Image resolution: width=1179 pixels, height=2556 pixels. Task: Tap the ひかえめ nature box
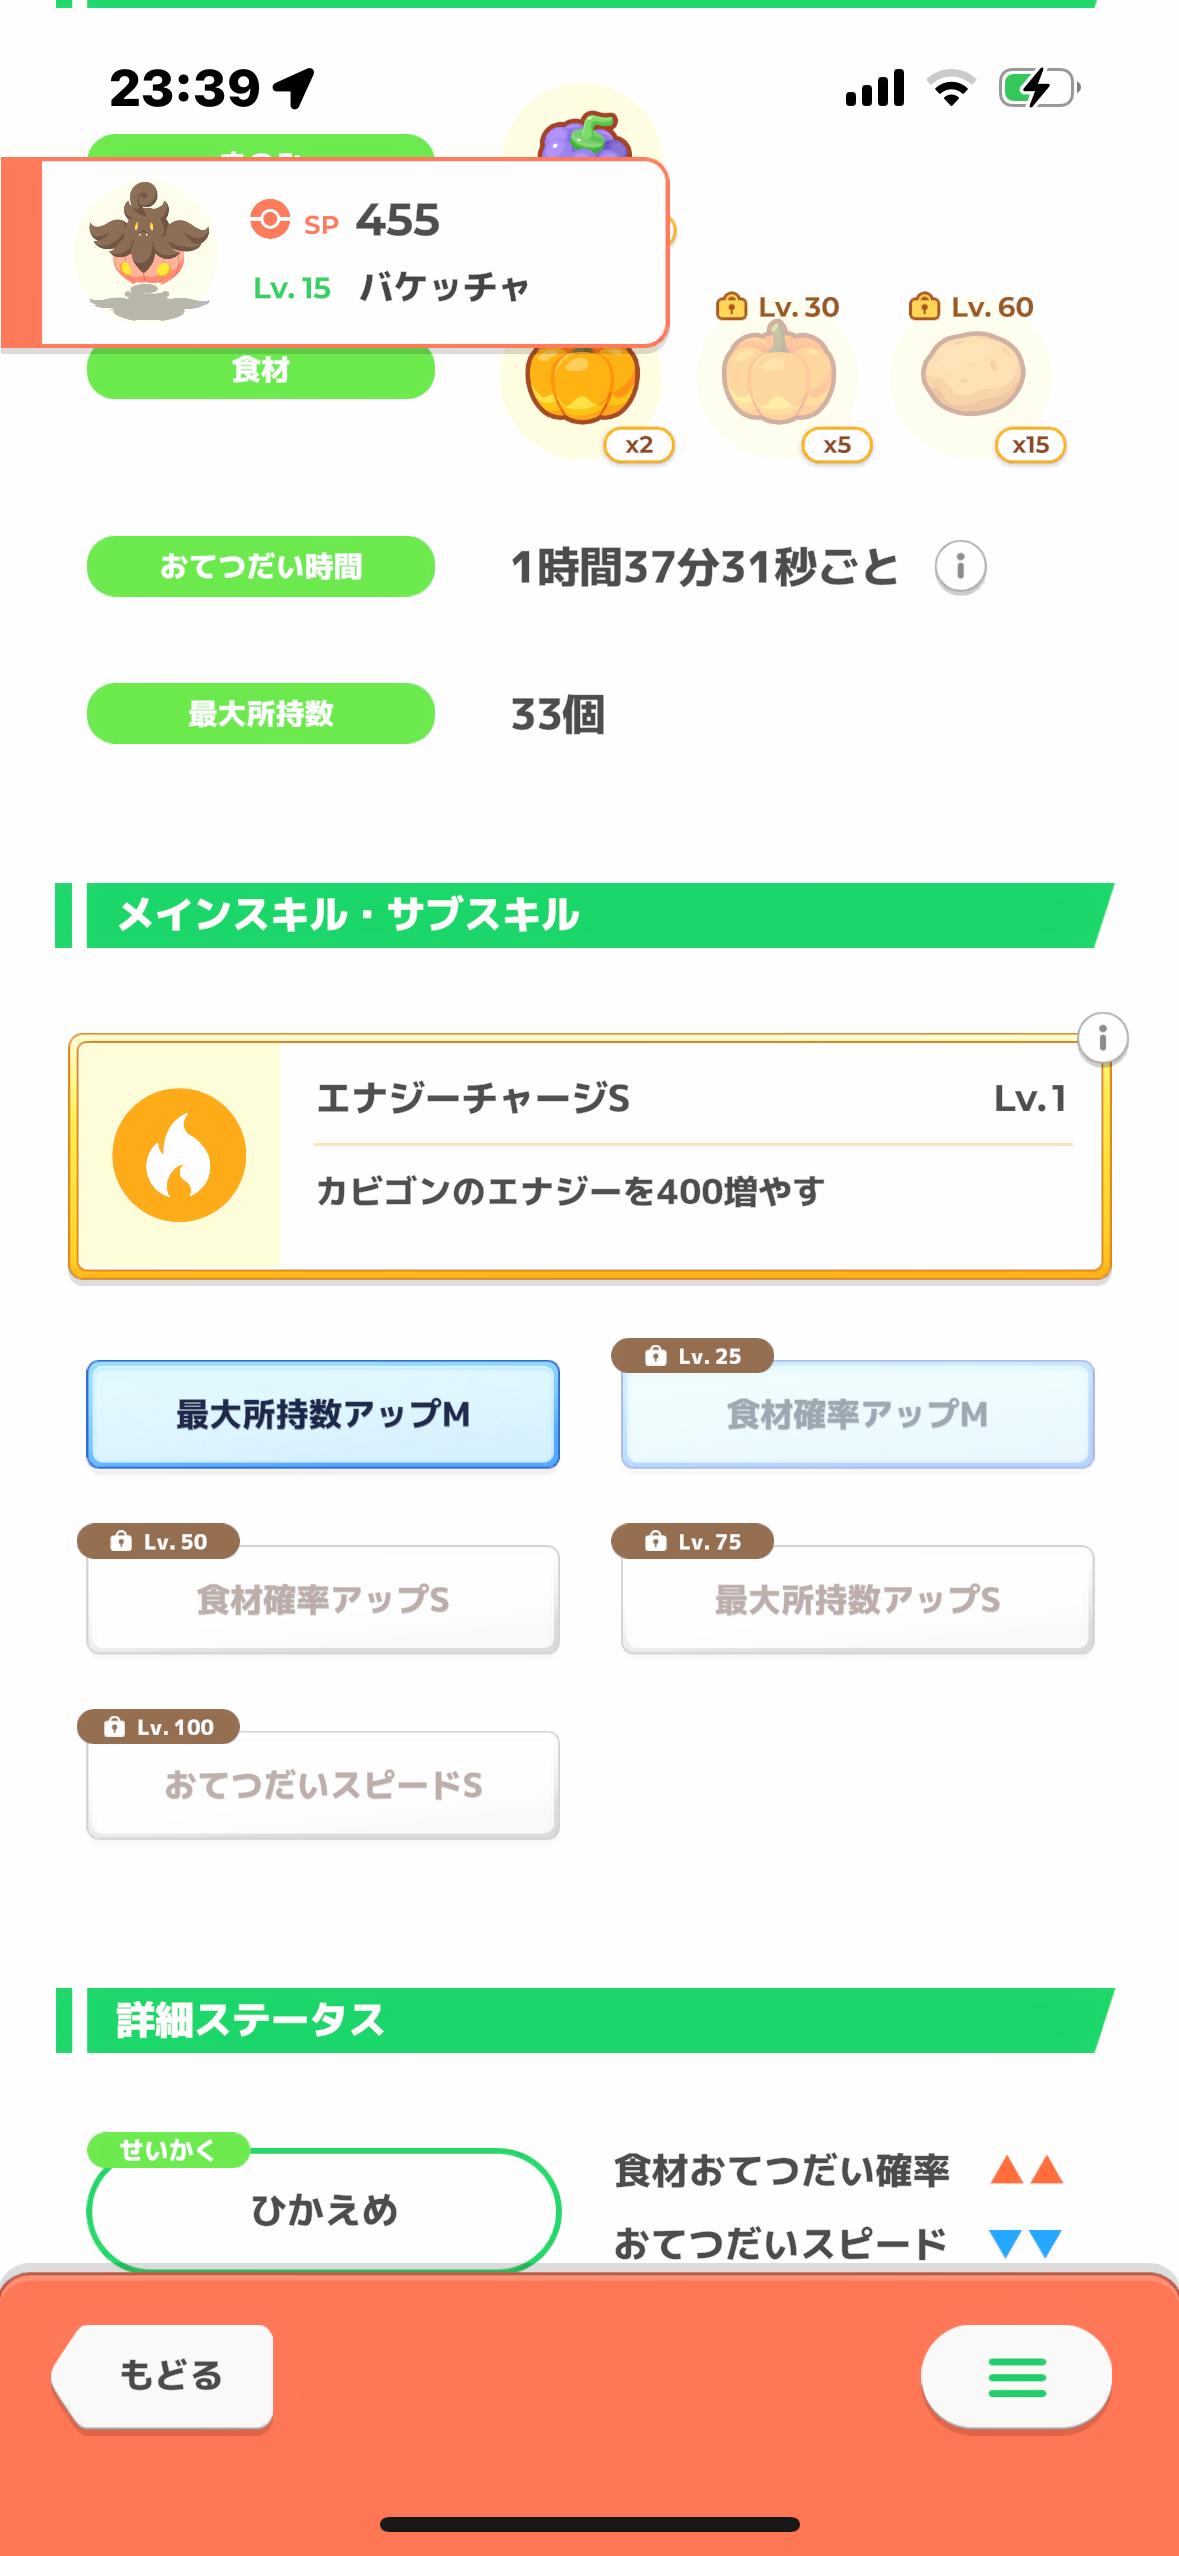click(323, 2209)
